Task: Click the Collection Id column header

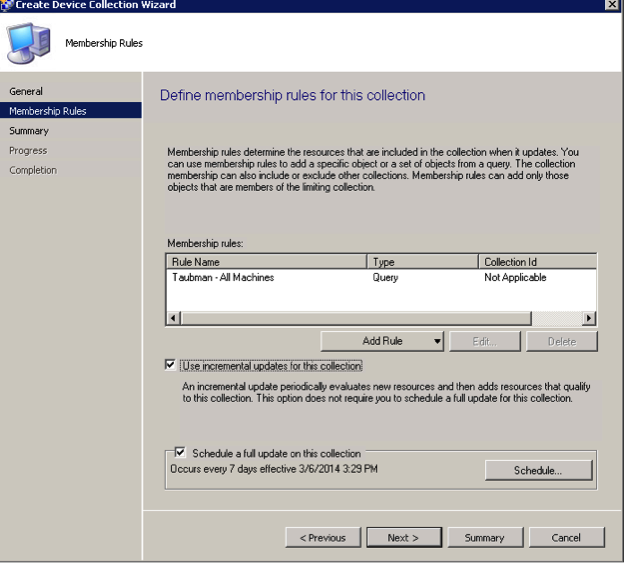Action: pos(537,262)
